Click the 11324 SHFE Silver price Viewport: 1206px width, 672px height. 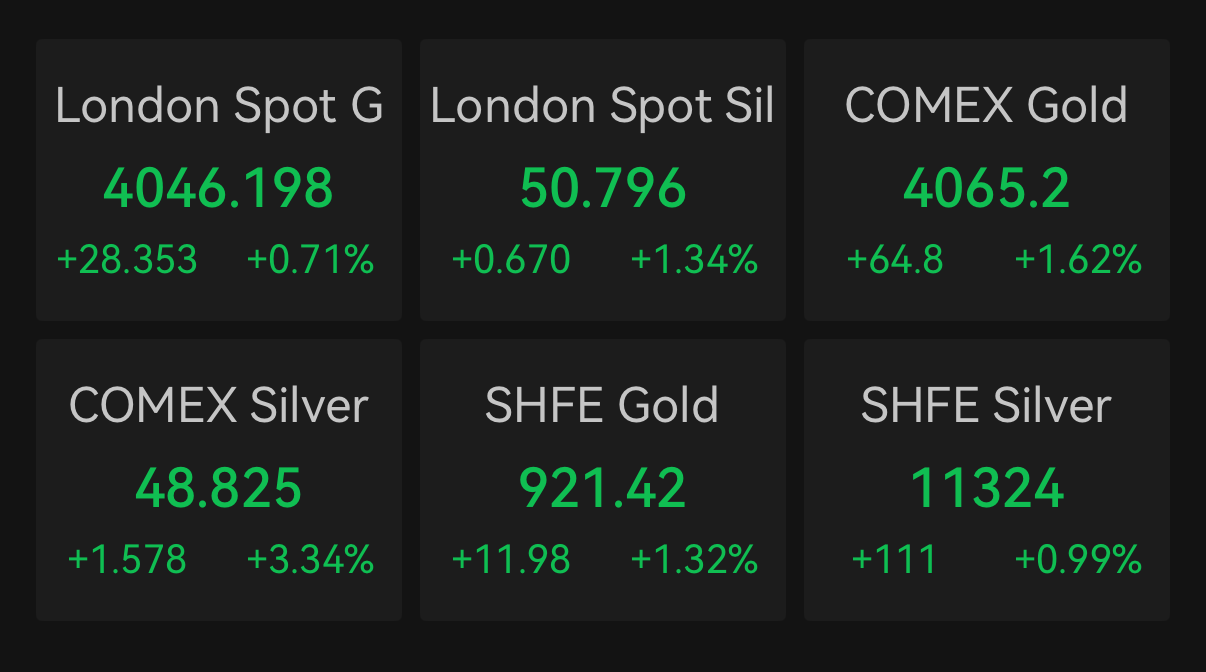coord(987,488)
